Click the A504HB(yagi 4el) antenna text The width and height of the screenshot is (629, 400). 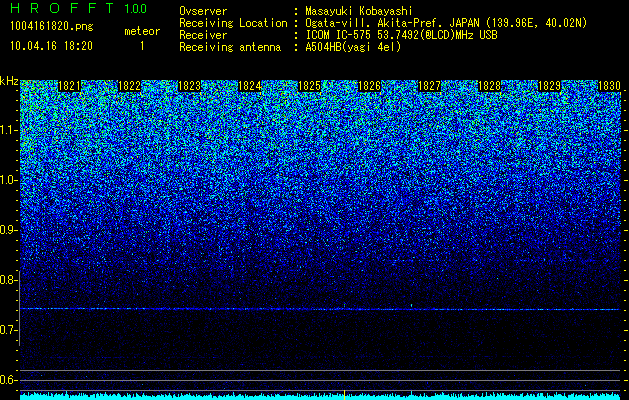353,47
